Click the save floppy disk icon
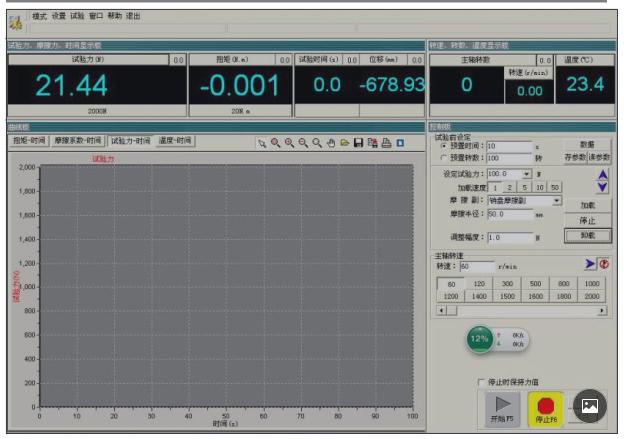This screenshot has height=439, width=624. pos(358,143)
